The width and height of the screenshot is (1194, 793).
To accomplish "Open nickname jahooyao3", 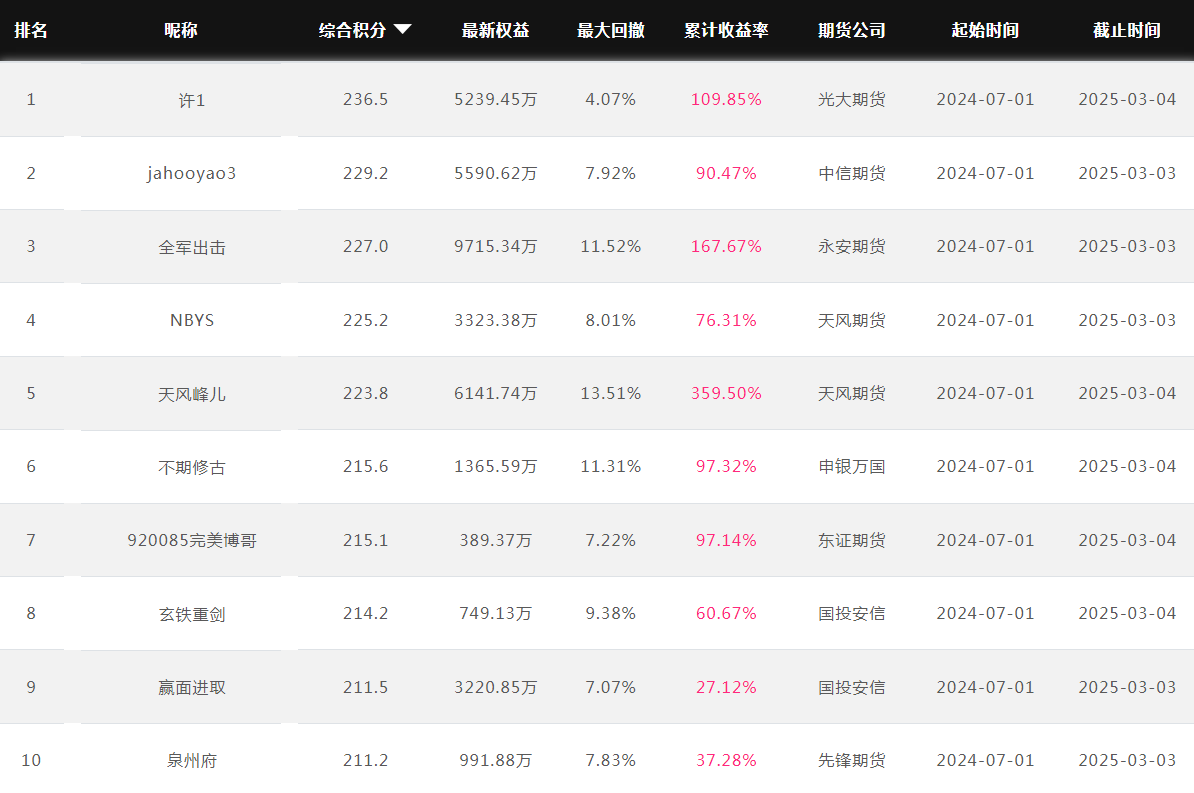I will (192, 174).
